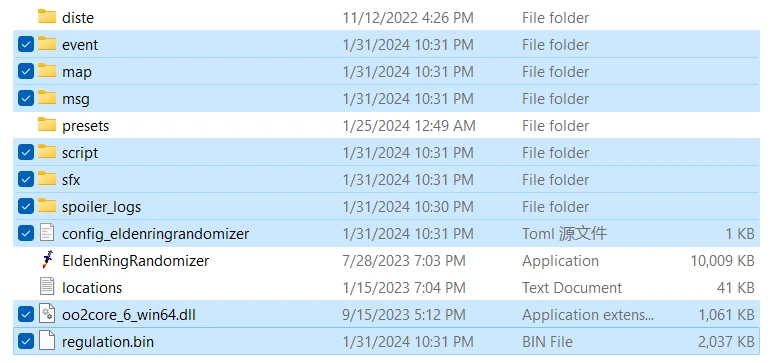Click the diste folder name

(78, 18)
